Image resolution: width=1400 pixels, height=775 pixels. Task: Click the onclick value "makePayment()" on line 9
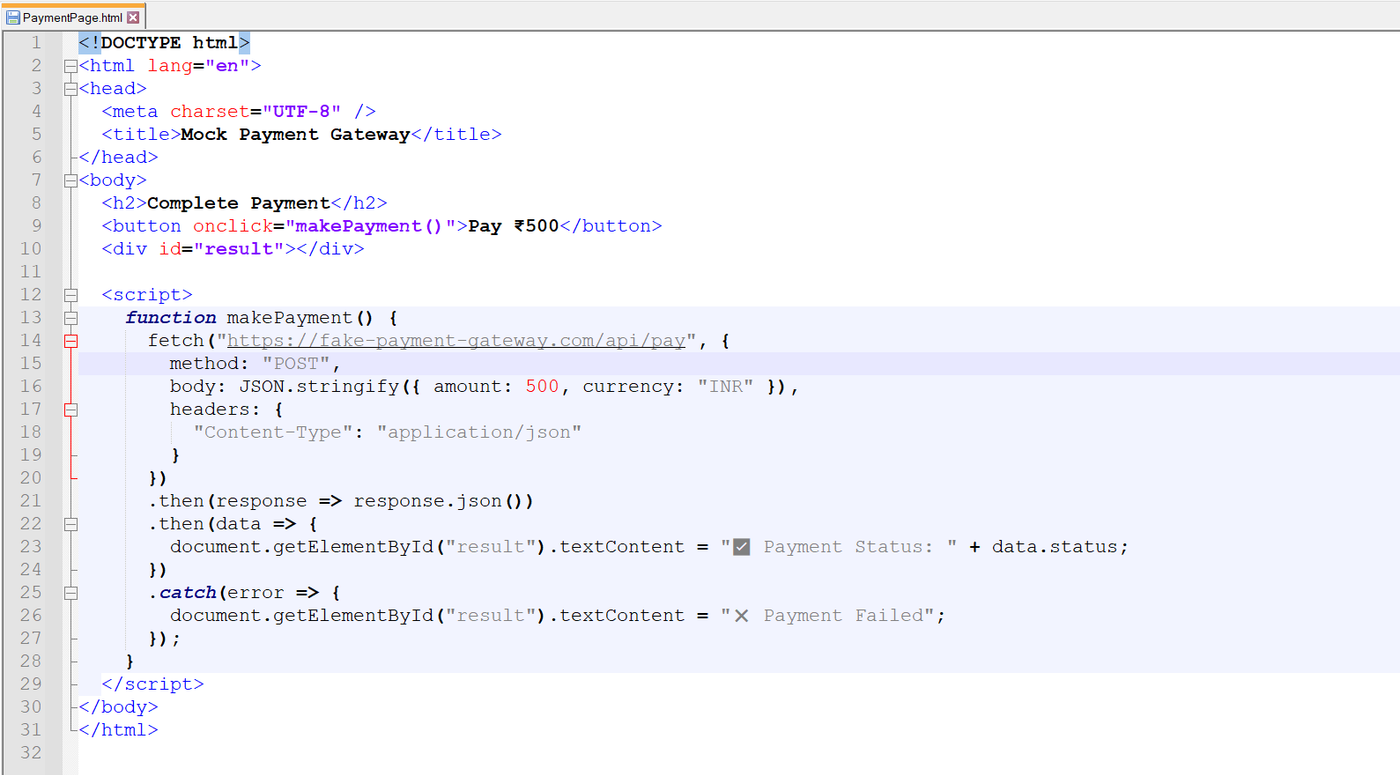pyautogui.click(x=370, y=226)
